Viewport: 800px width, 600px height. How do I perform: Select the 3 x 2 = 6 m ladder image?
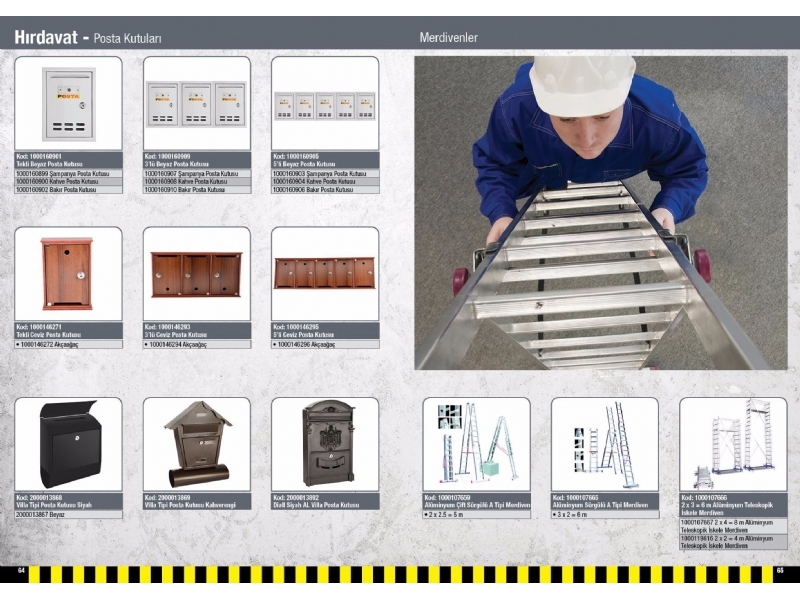[604, 445]
